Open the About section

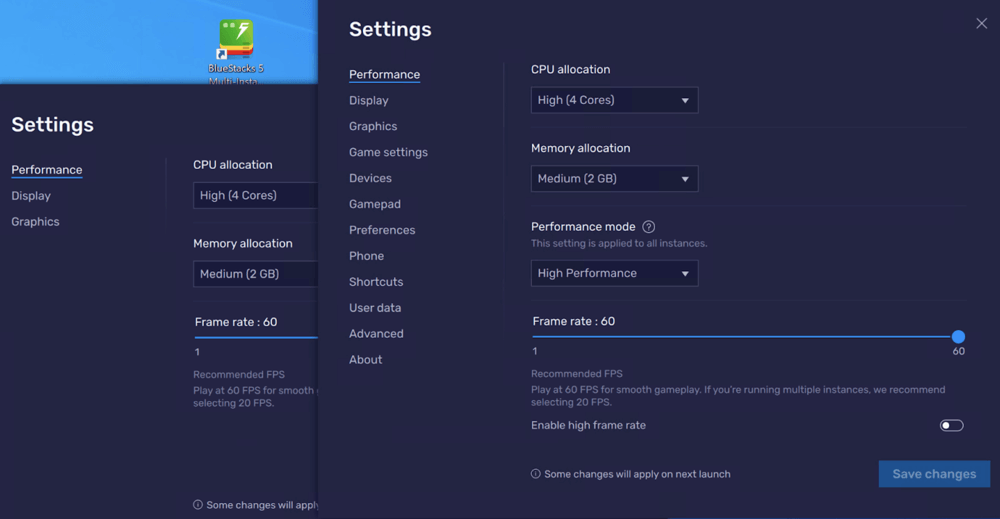click(365, 360)
